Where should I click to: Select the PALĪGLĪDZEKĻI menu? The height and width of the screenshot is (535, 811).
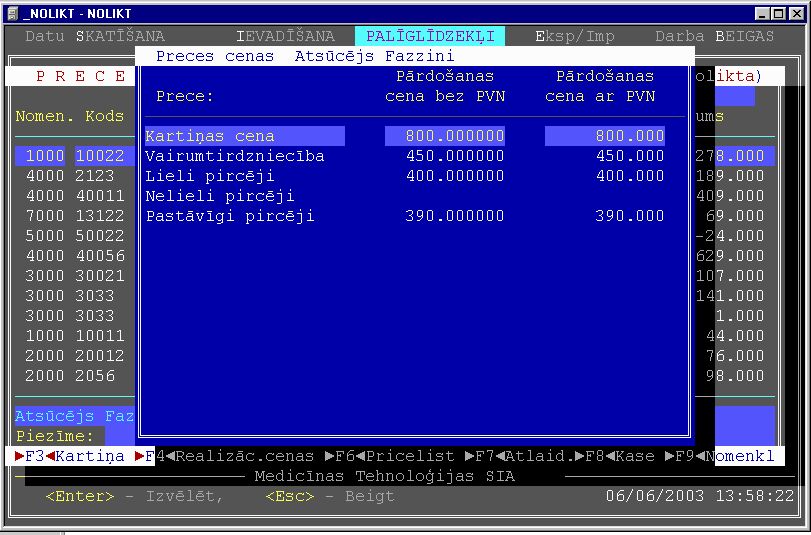pyautogui.click(x=430, y=36)
